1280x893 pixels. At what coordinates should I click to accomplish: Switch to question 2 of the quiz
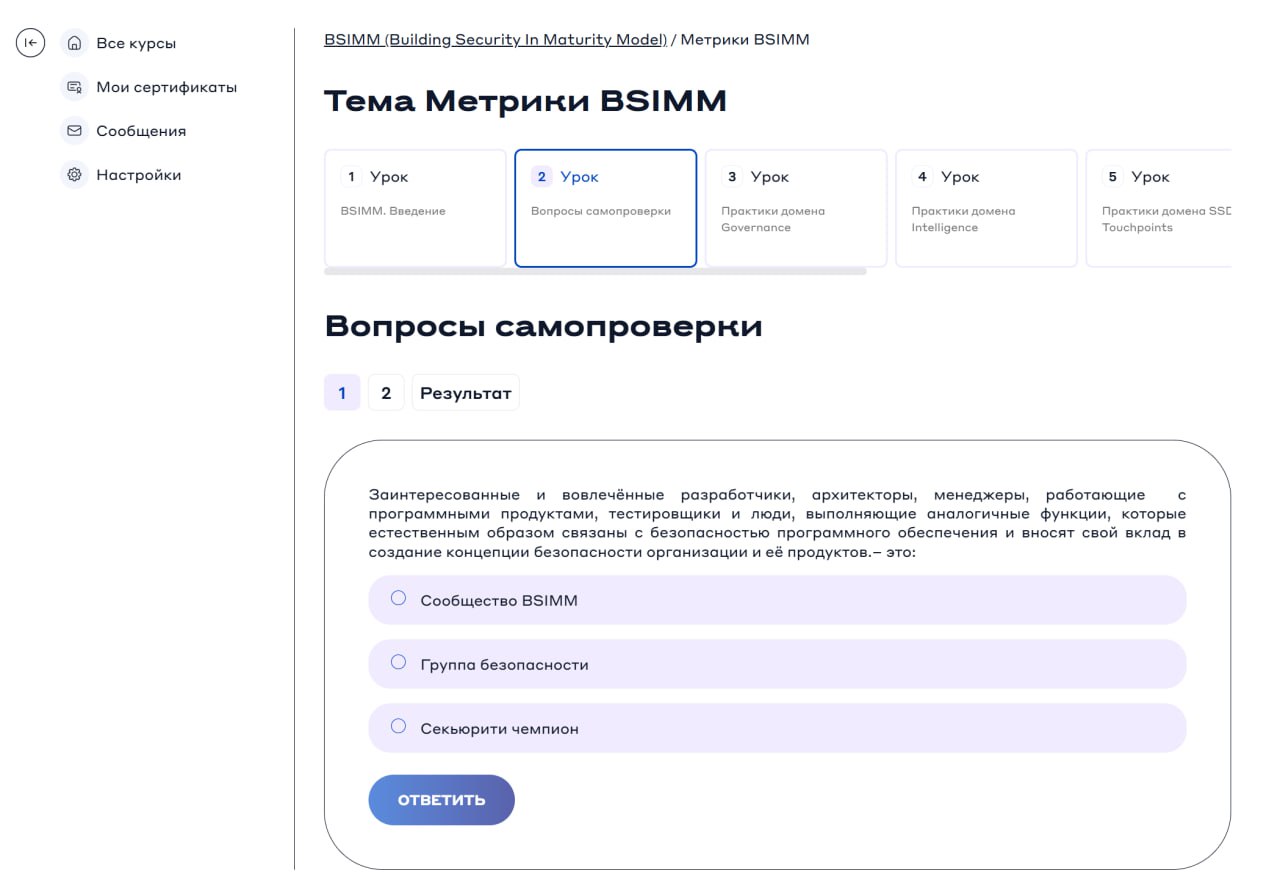386,393
